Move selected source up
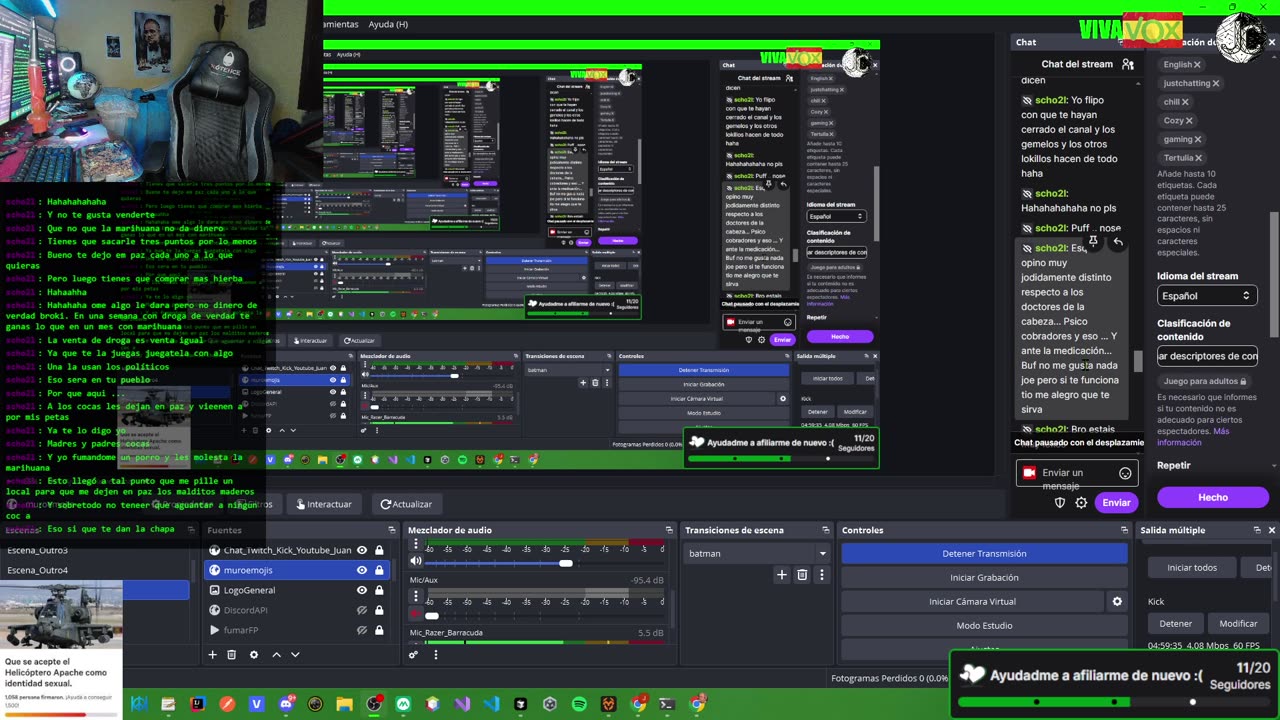The width and height of the screenshot is (1280, 720). point(277,654)
